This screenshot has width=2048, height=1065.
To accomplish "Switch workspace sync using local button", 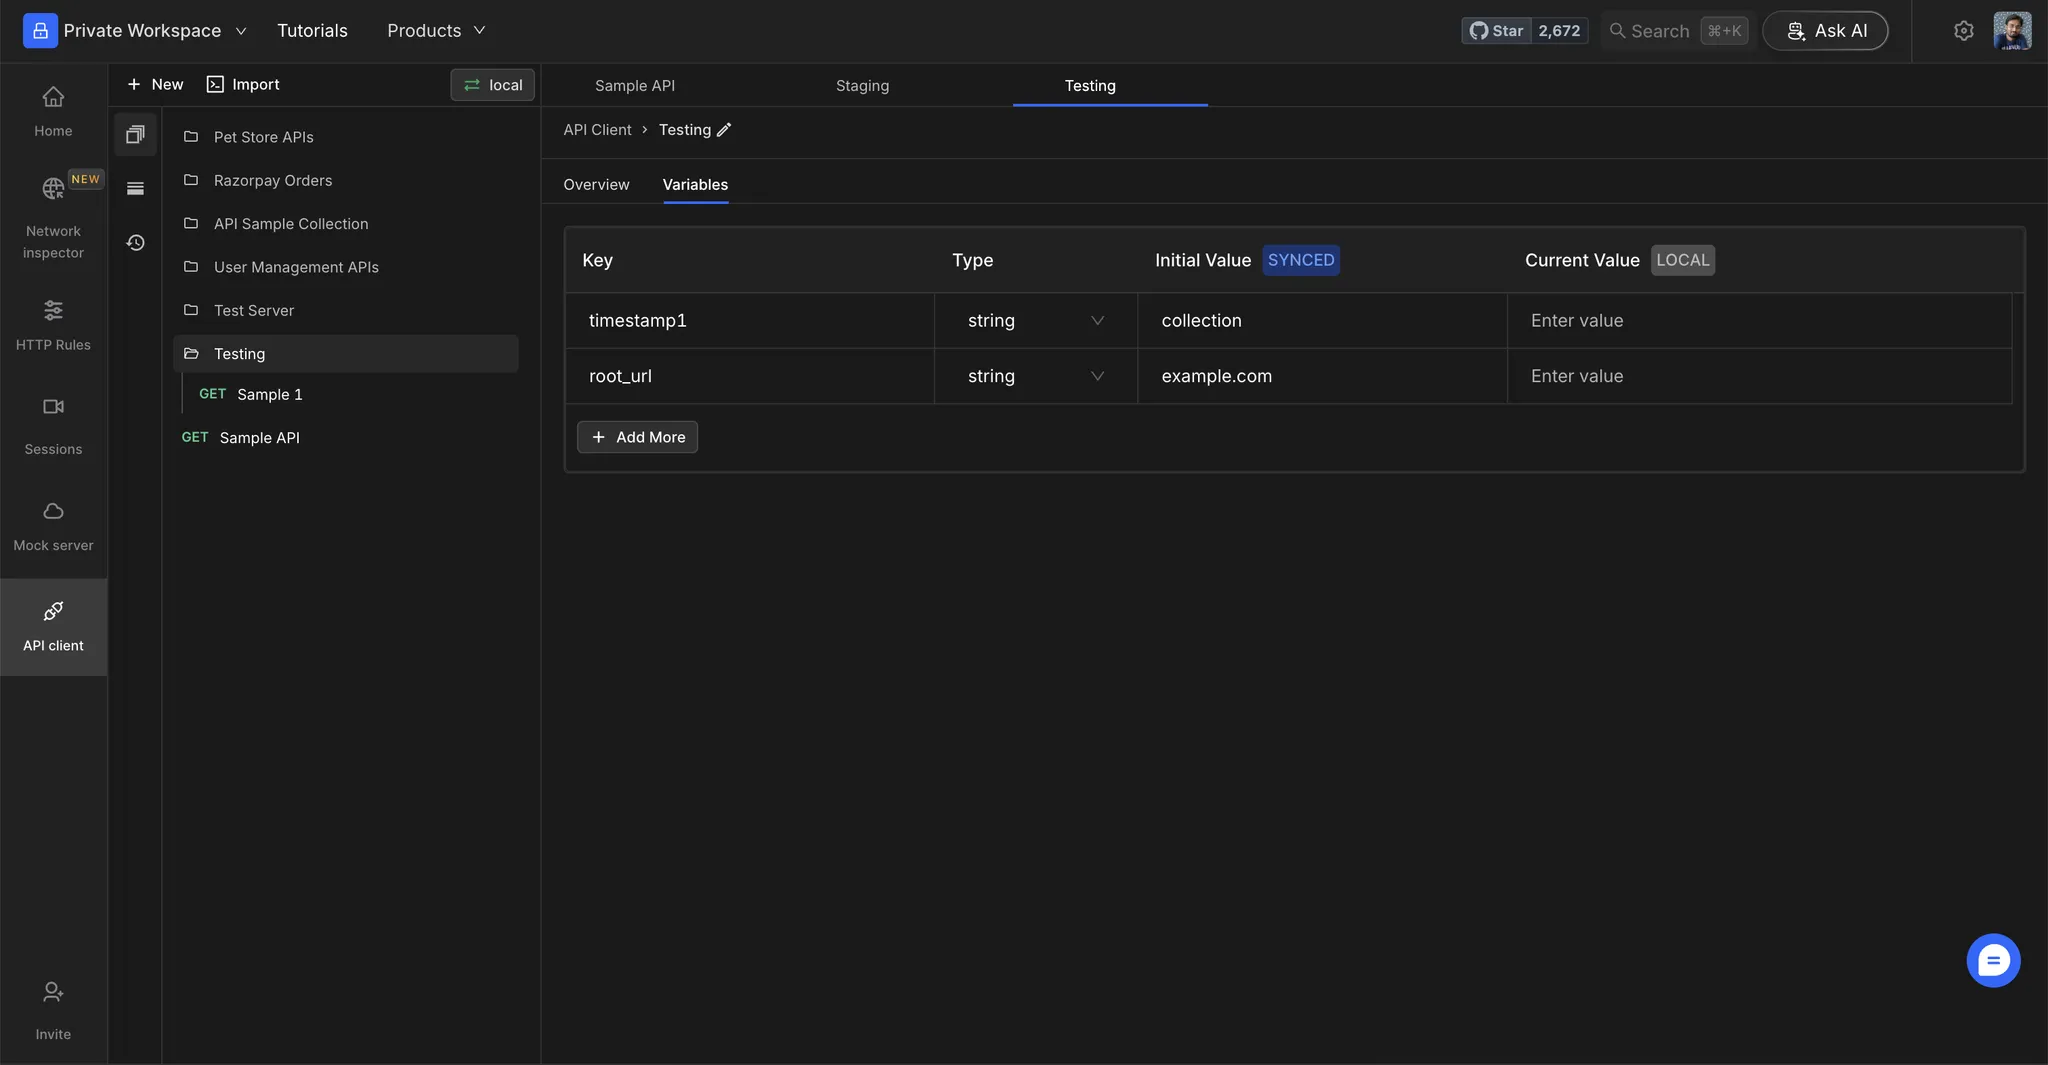I will 492,85.
